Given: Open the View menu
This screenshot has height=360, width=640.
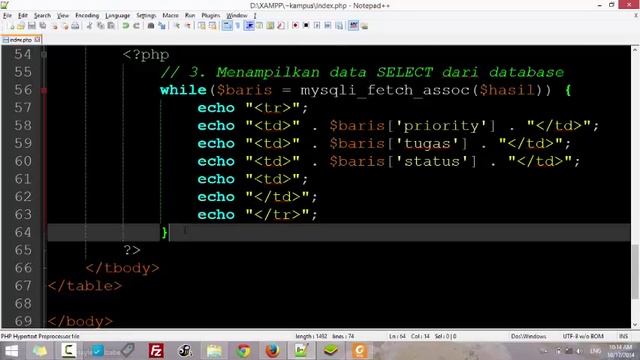Looking at the screenshot, I should (x=63, y=16).
